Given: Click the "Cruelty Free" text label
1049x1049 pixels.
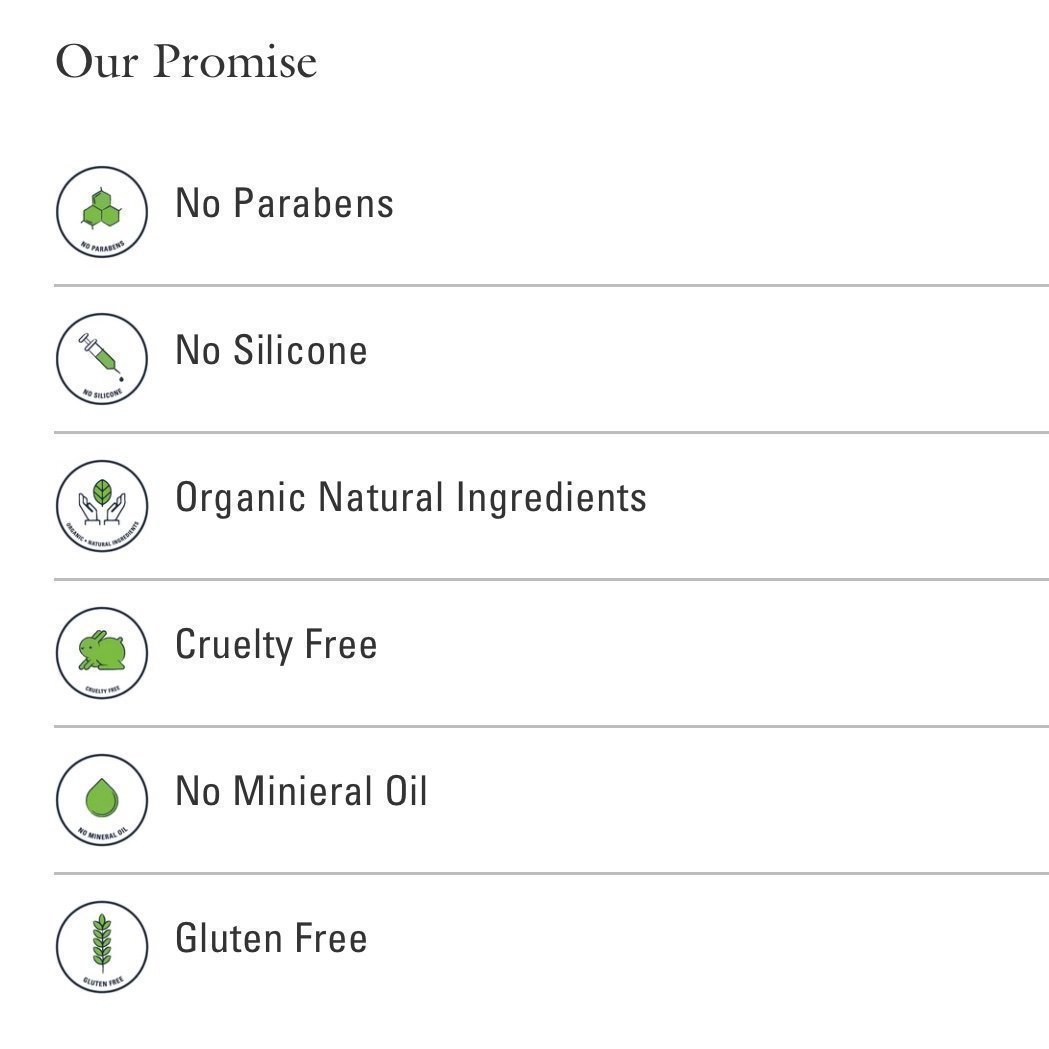Looking at the screenshot, I should coord(276,645).
